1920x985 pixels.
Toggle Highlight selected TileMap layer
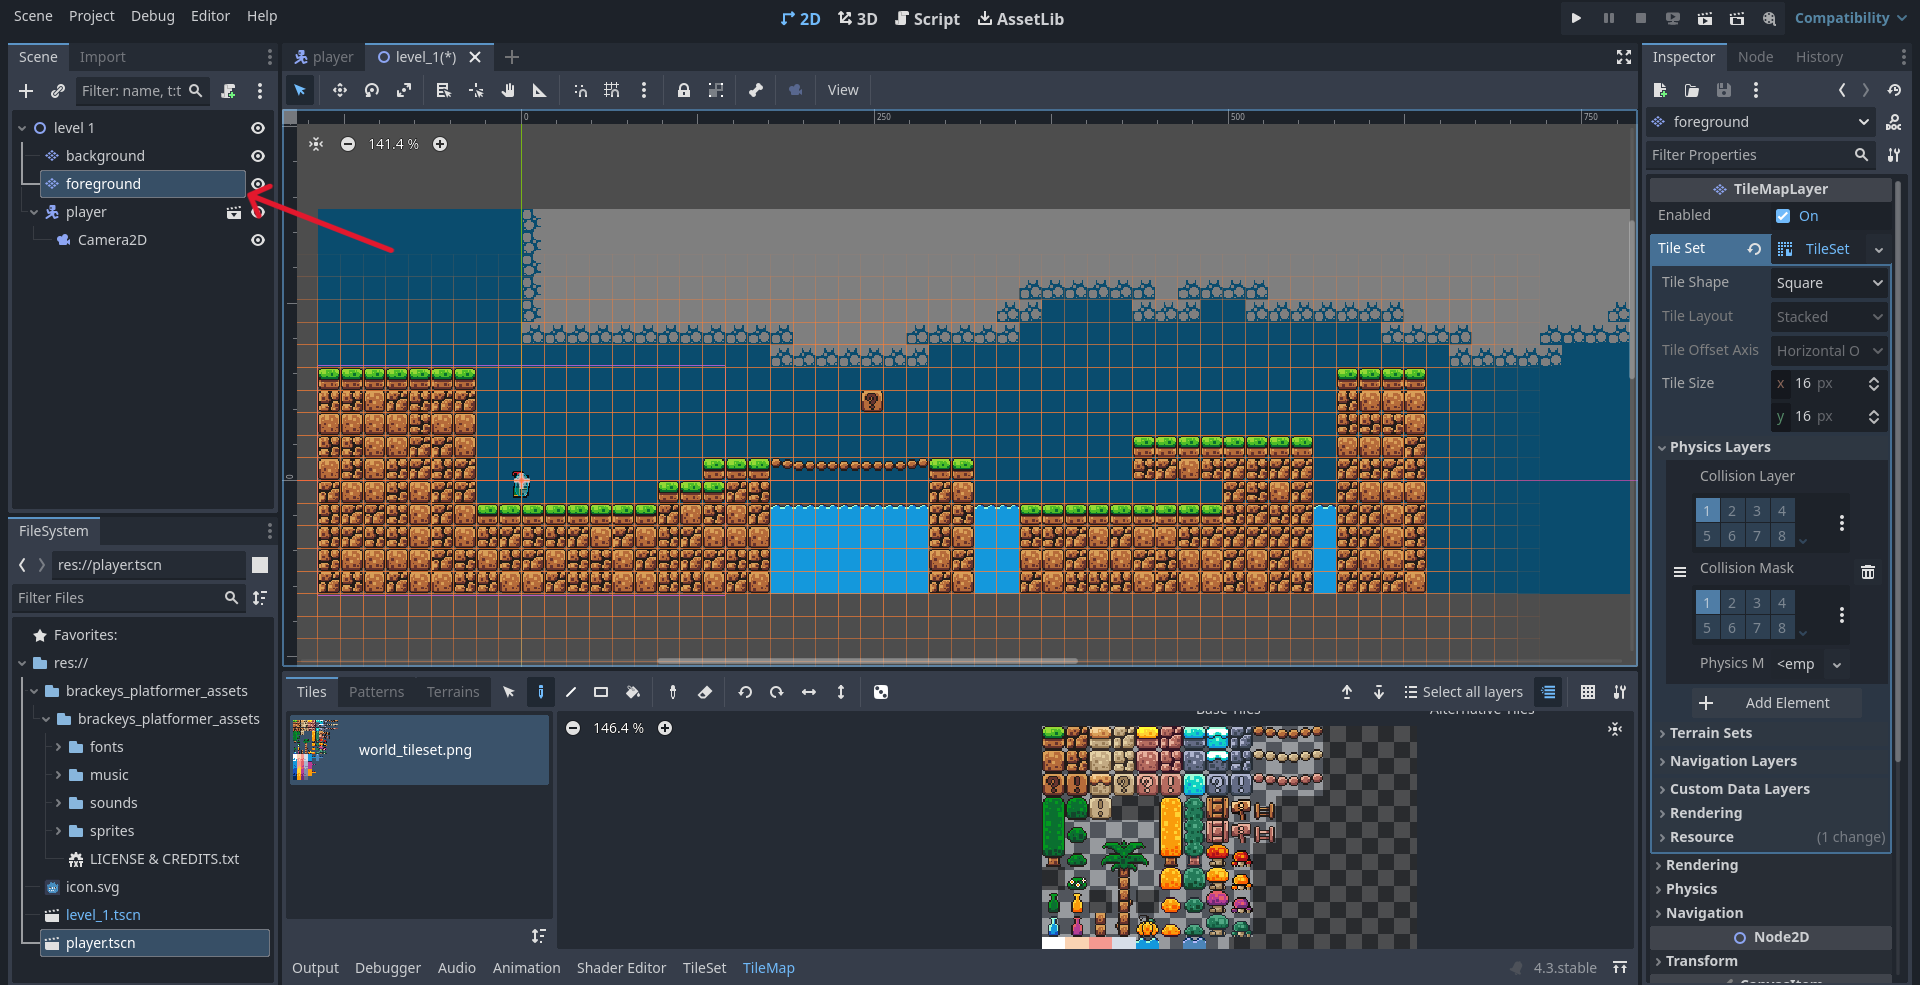(x=1548, y=692)
